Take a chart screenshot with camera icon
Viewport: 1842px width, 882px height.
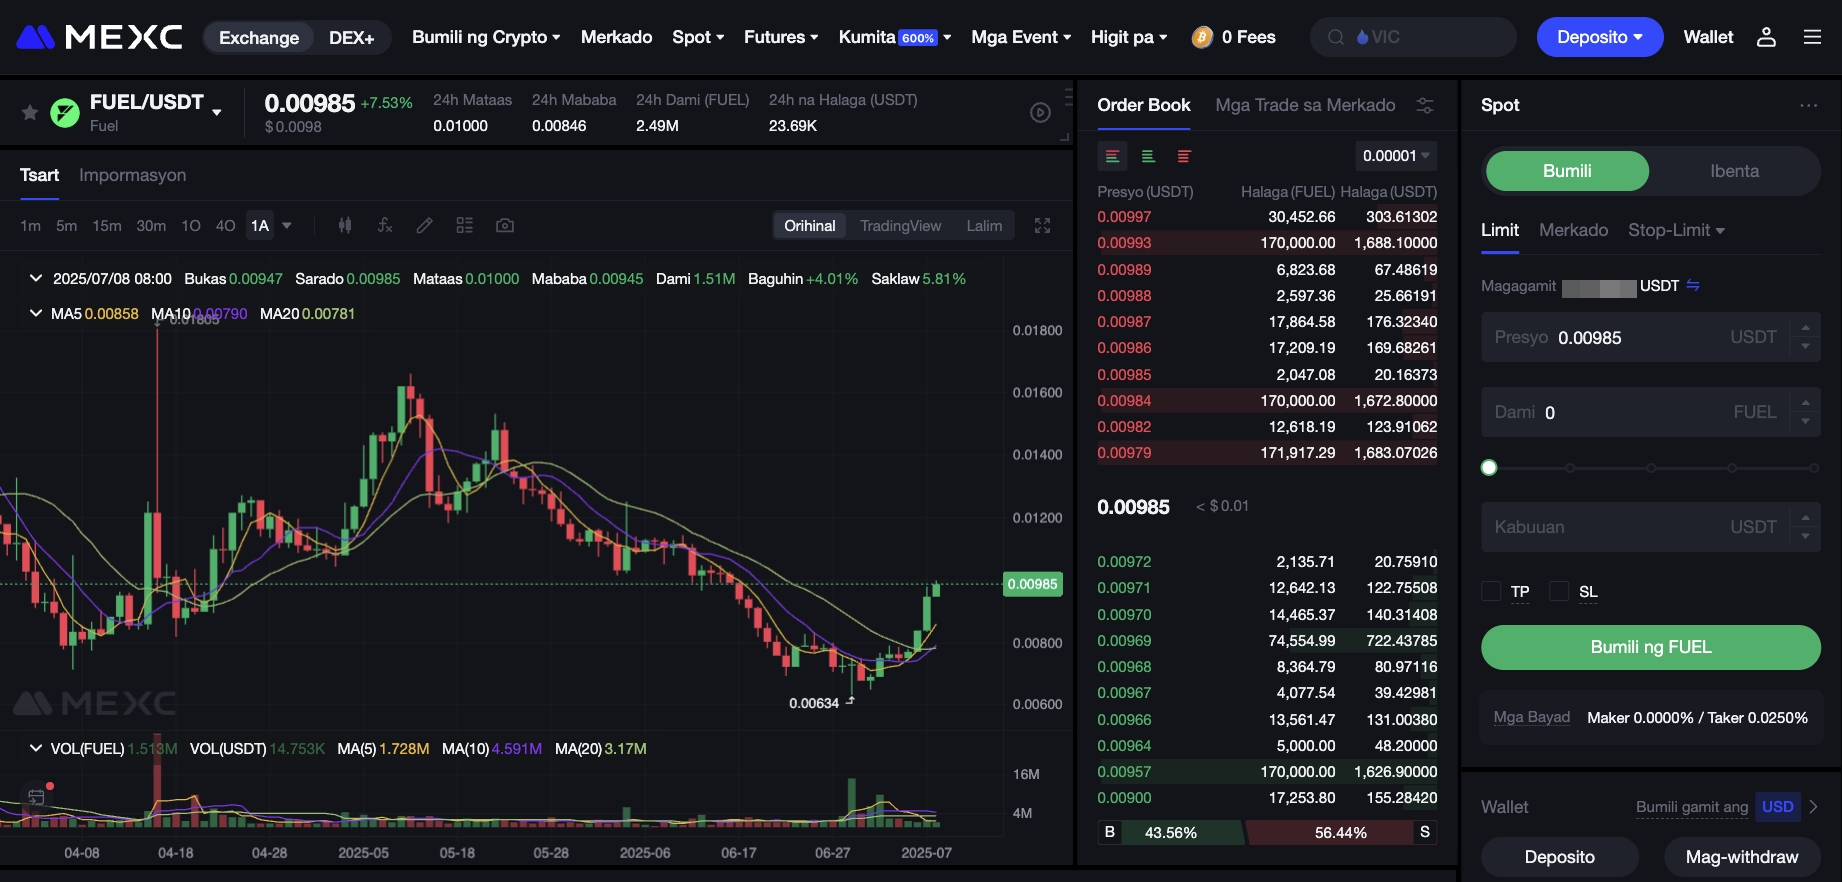pyautogui.click(x=505, y=226)
